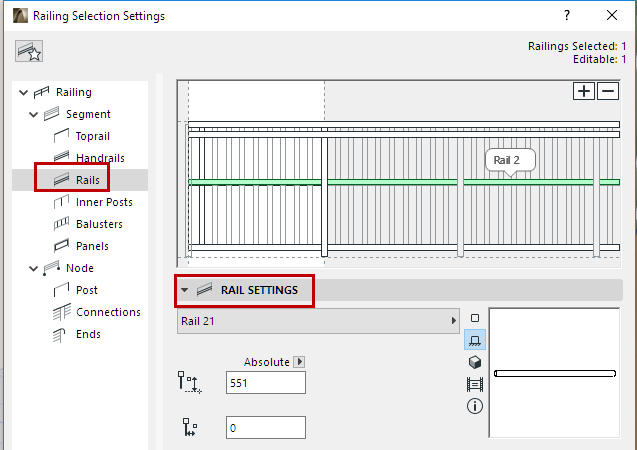This screenshot has height=450, width=637.
Task: Click the rail component preview thumbnail
Action: point(554,373)
